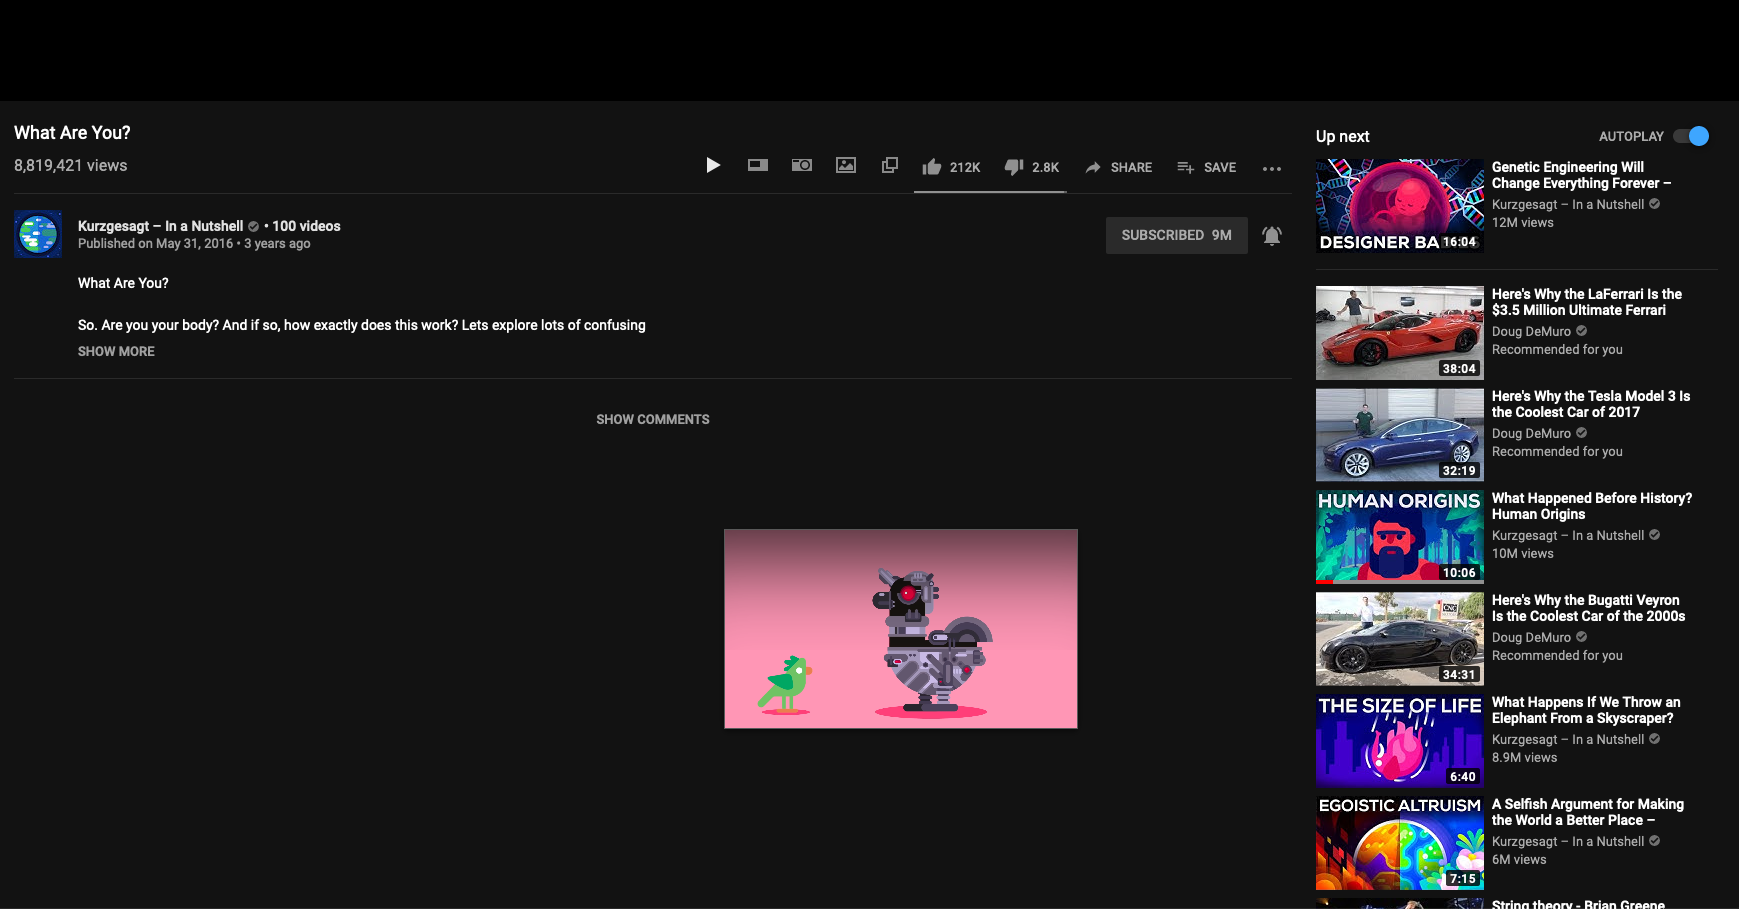Open the 100 videos link
The width and height of the screenshot is (1739, 909).
pos(305,226)
